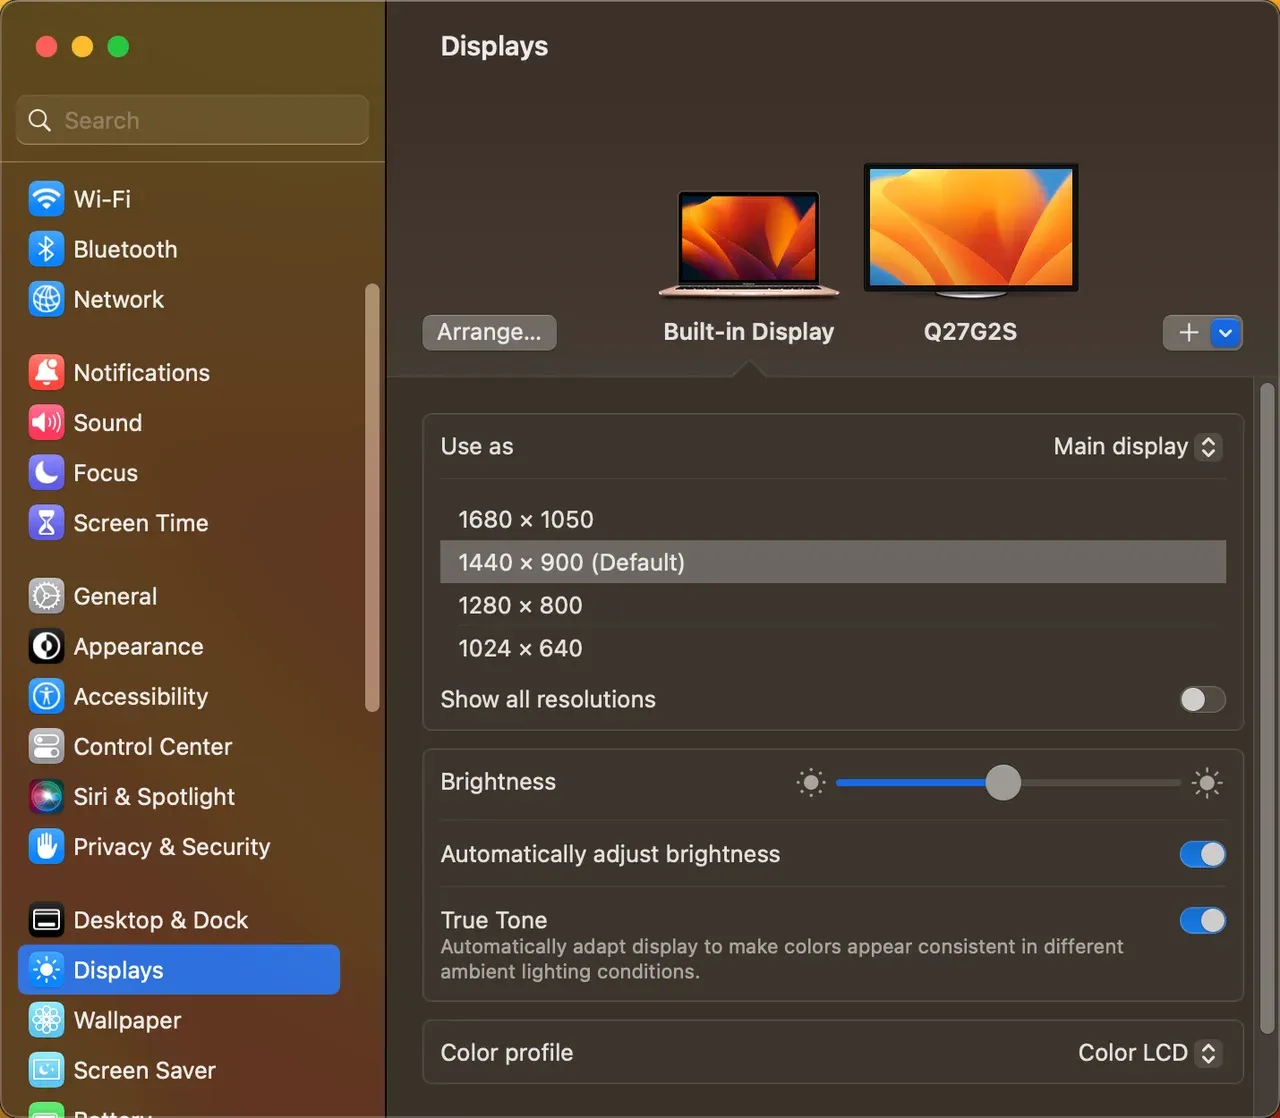
Task: Open Network globe icon
Action: coord(46,299)
